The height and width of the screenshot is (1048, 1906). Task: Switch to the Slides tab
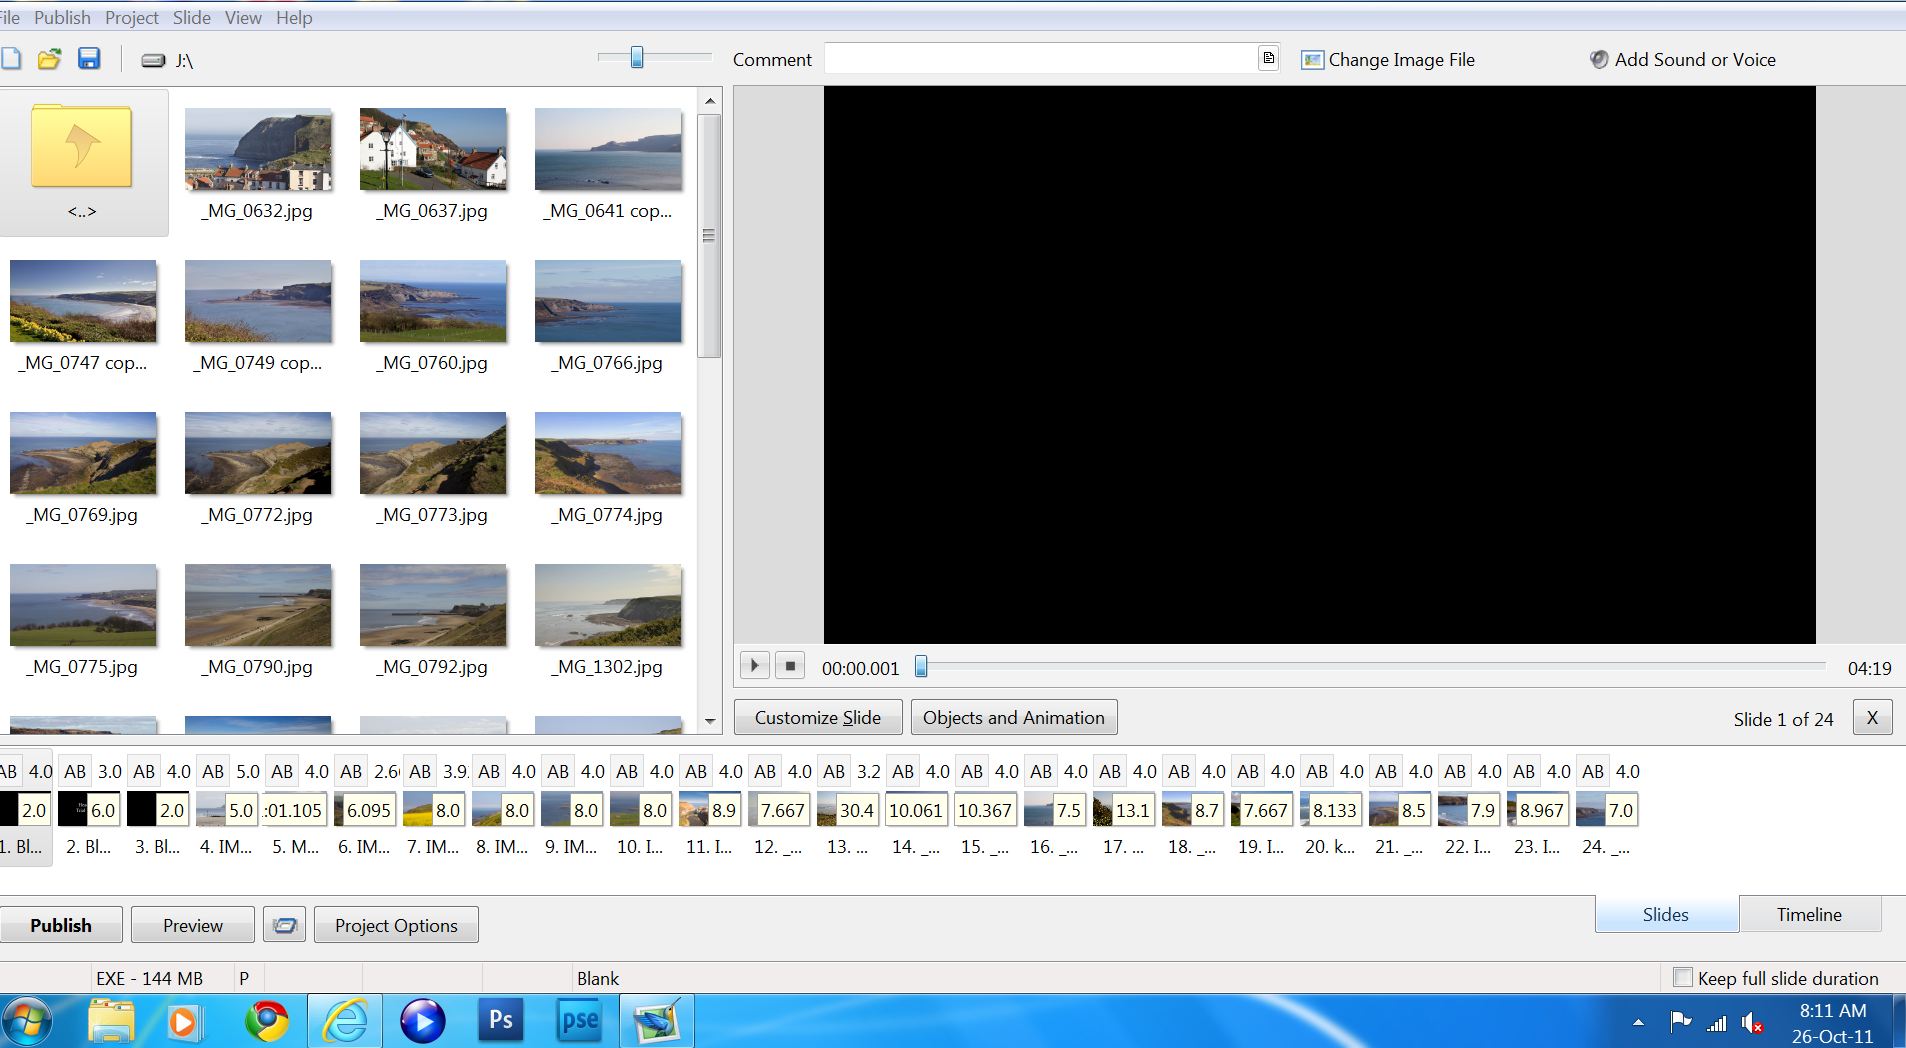[x=1665, y=914]
